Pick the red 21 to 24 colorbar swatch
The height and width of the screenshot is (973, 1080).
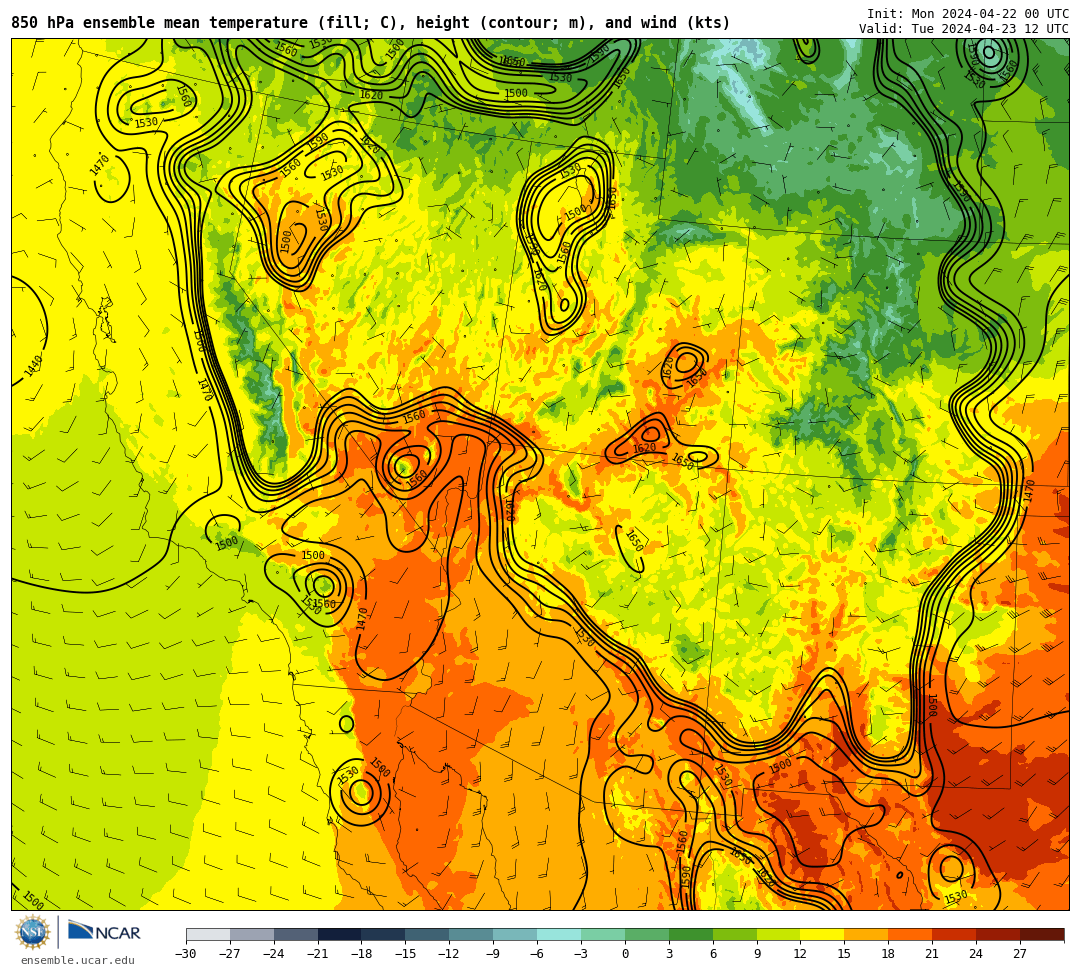click(x=955, y=934)
